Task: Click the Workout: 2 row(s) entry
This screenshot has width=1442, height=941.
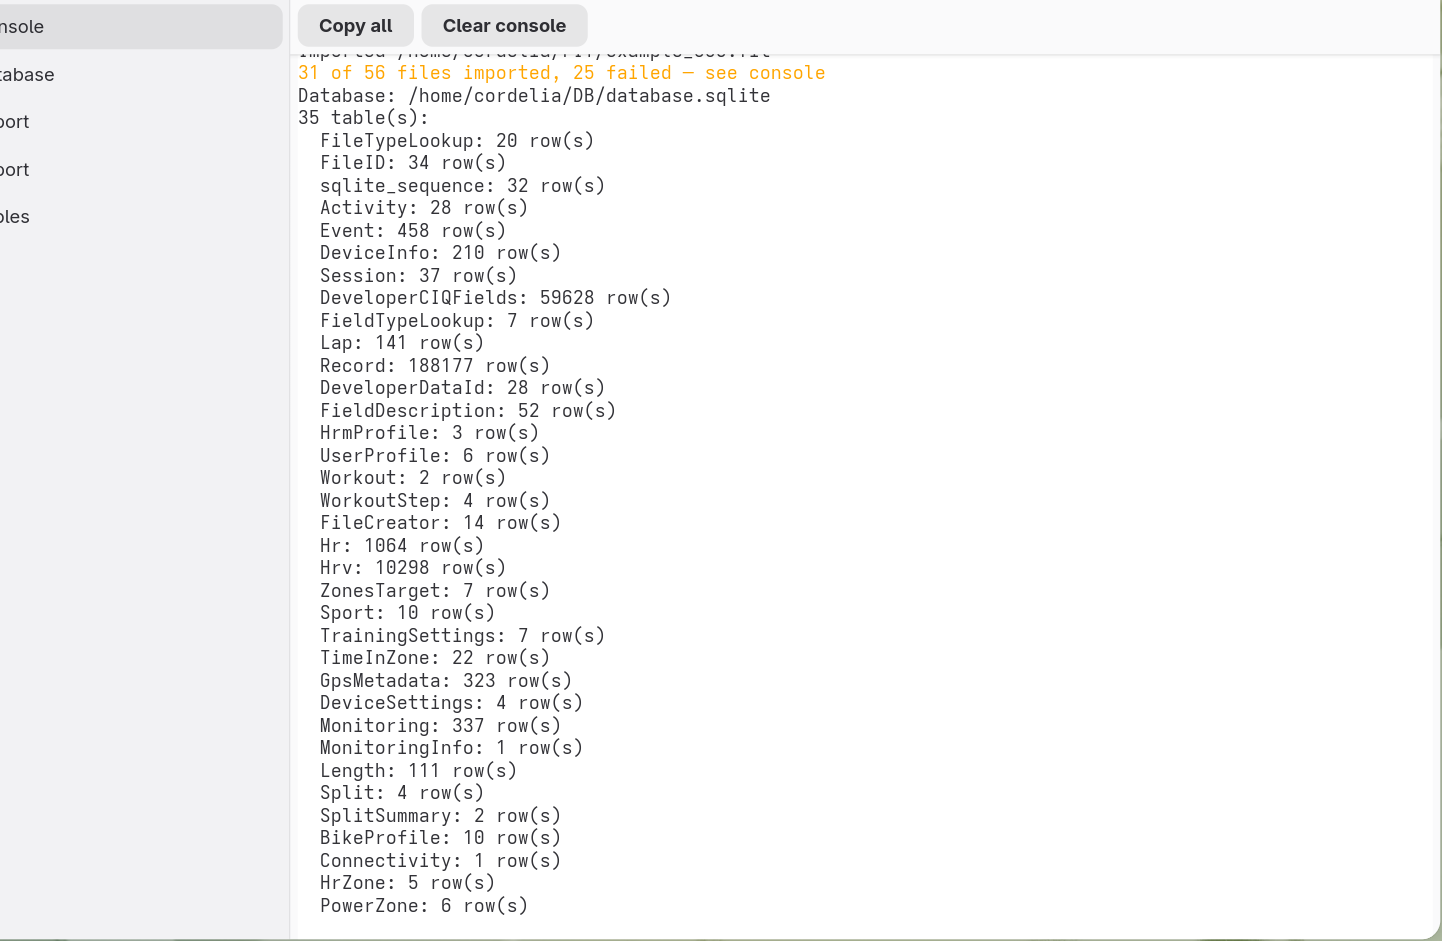Action: pyautogui.click(x=413, y=478)
